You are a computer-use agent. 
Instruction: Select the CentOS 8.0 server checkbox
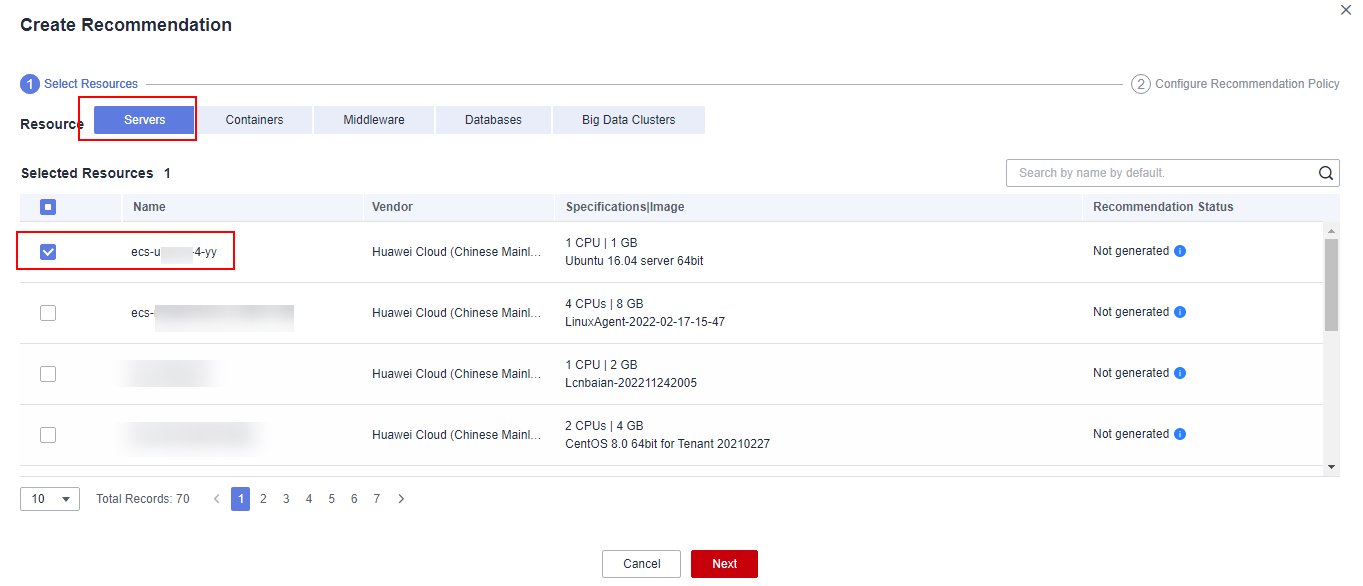[48, 435]
